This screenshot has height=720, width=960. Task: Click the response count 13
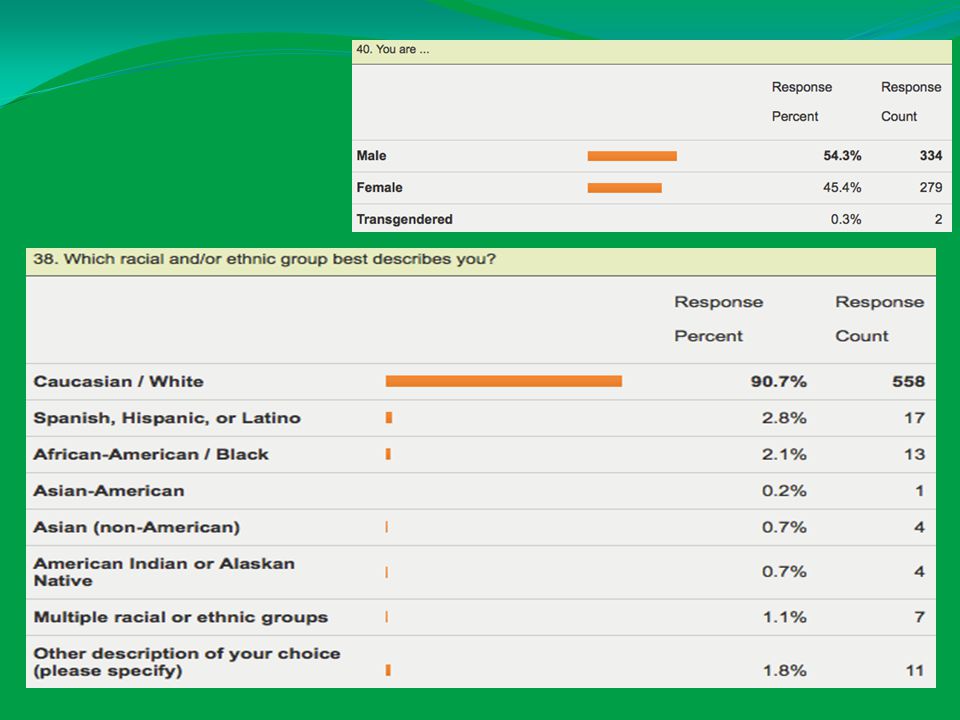tap(914, 454)
